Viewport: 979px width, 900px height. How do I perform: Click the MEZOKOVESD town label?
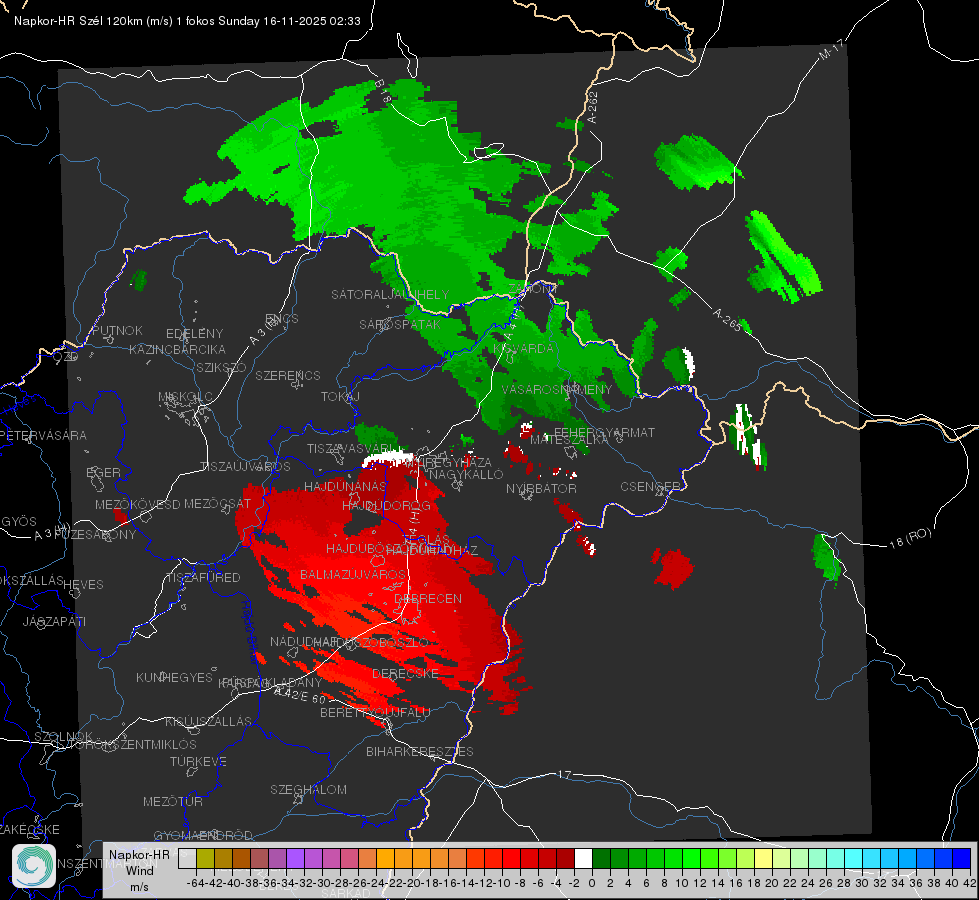(x=137, y=504)
